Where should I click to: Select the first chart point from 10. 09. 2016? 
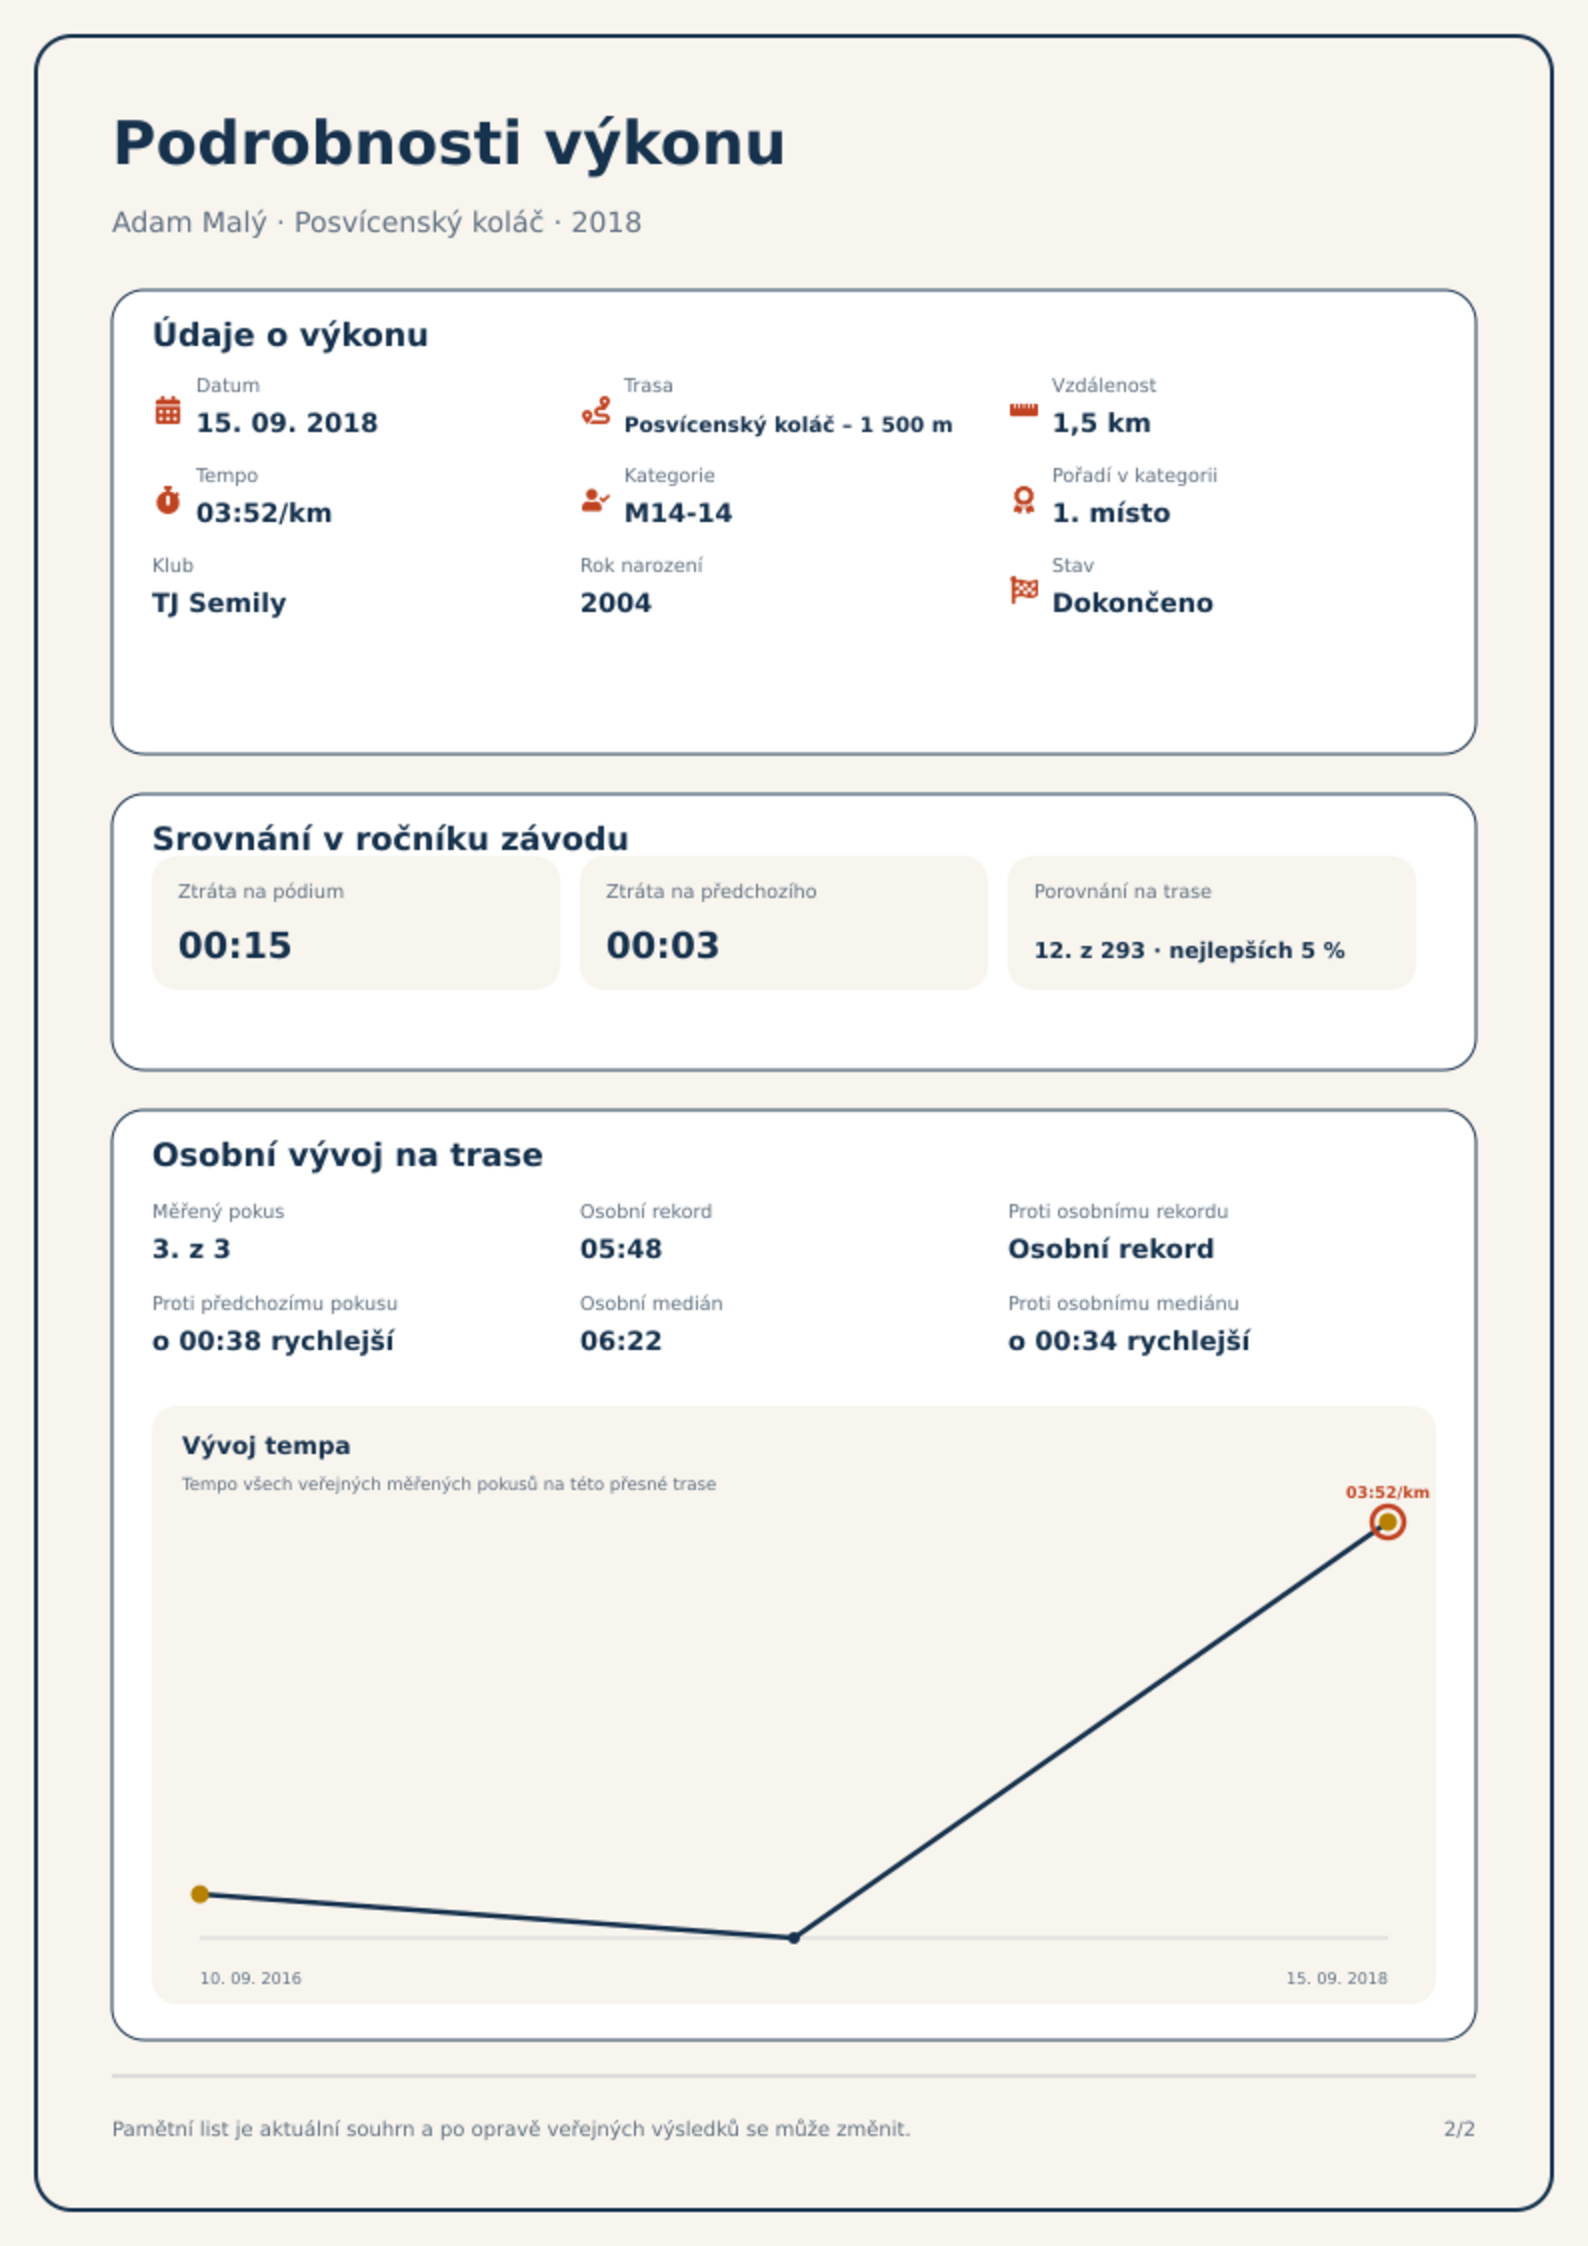200,1894
